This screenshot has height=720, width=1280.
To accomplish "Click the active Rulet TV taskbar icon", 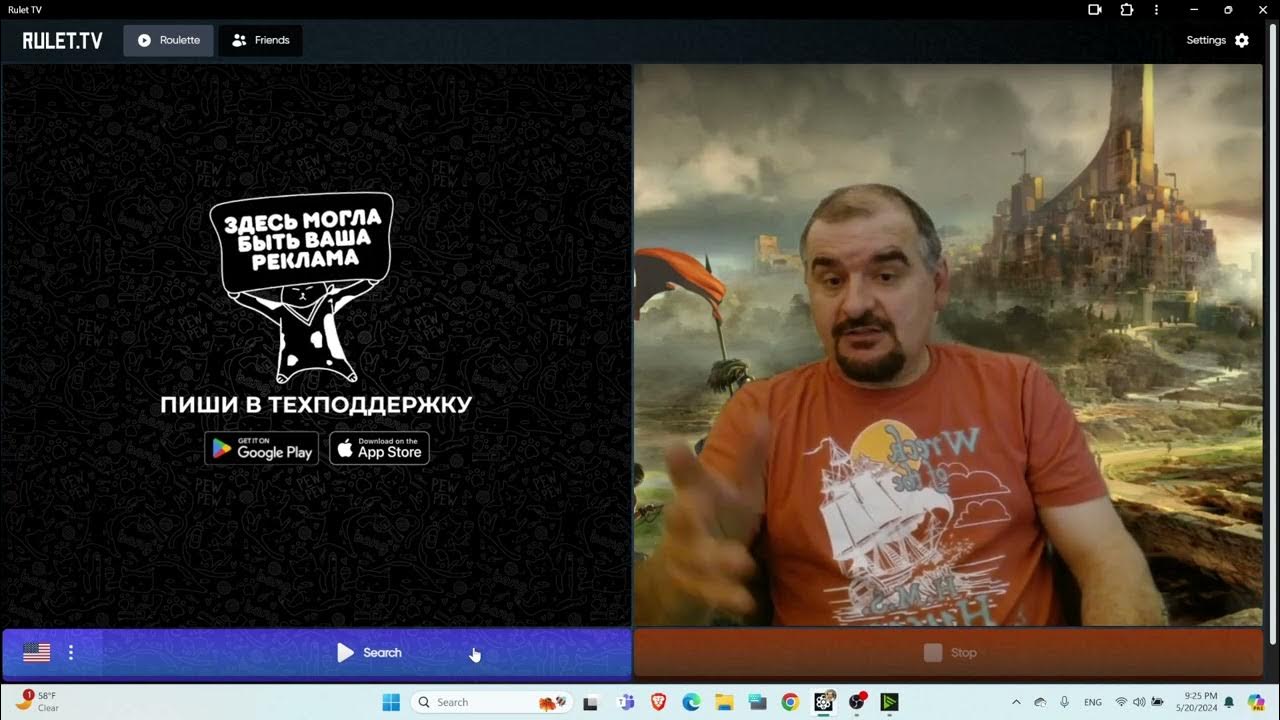I will (824, 702).
